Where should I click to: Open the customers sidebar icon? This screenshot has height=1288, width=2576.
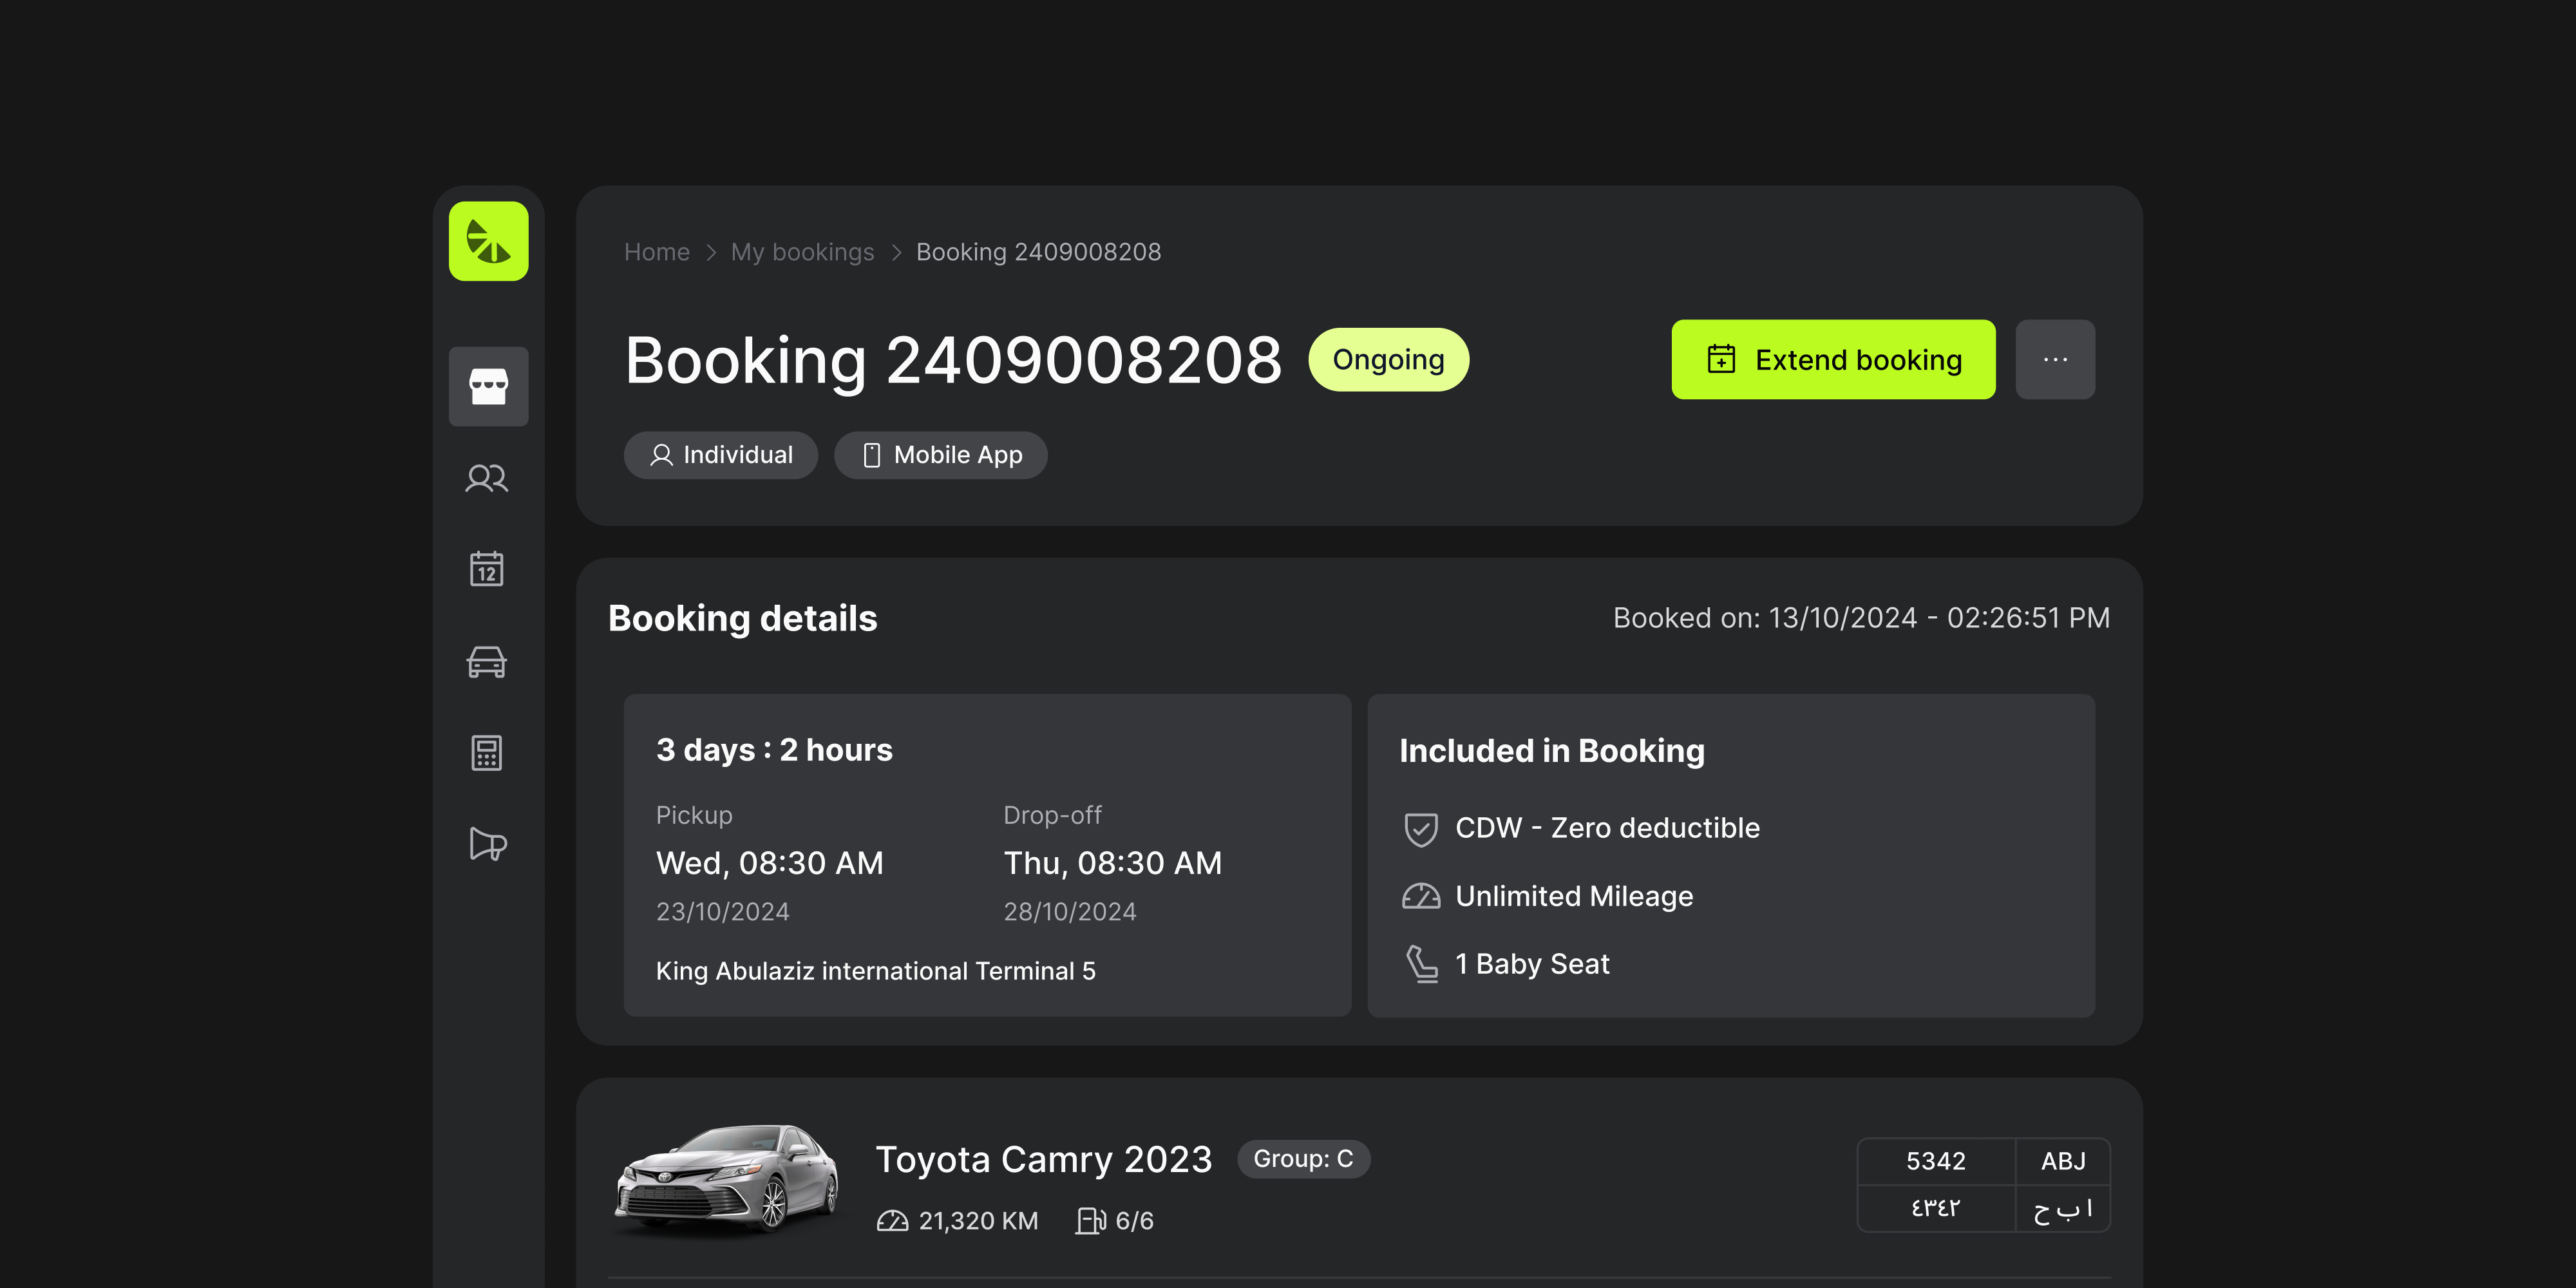(x=487, y=479)
